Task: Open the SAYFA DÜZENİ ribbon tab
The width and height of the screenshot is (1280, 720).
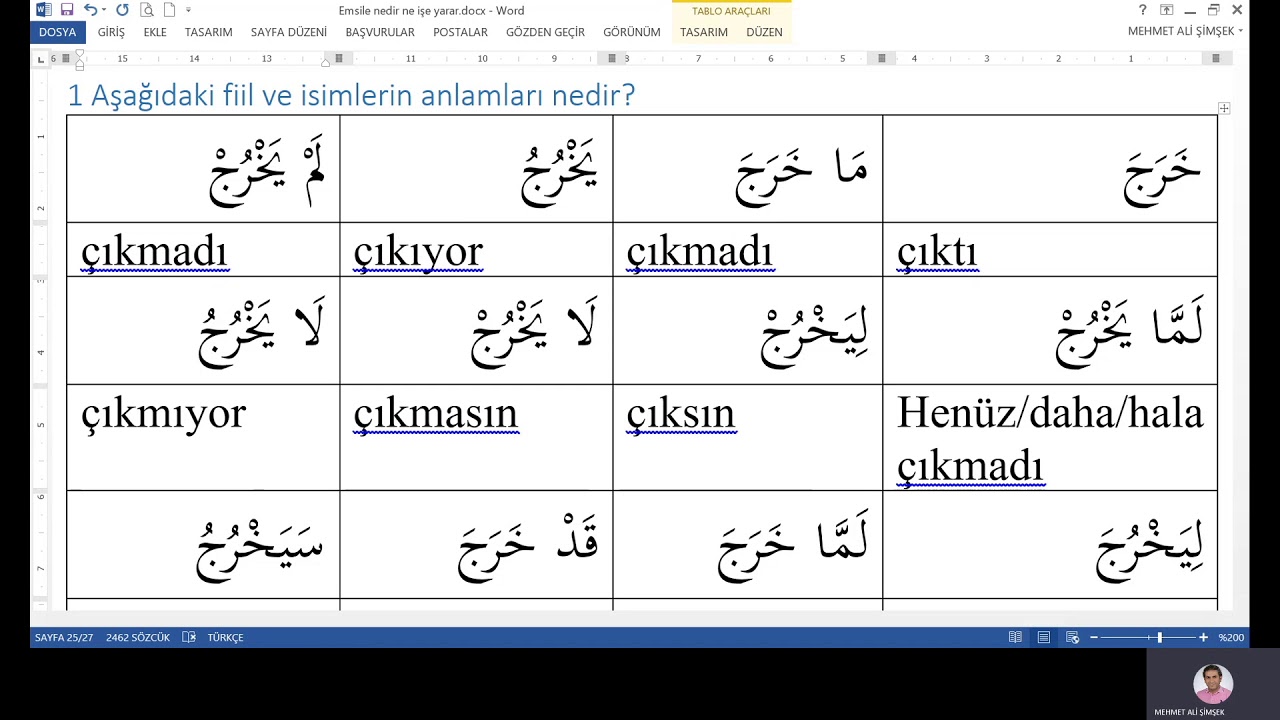Action: 289,32
